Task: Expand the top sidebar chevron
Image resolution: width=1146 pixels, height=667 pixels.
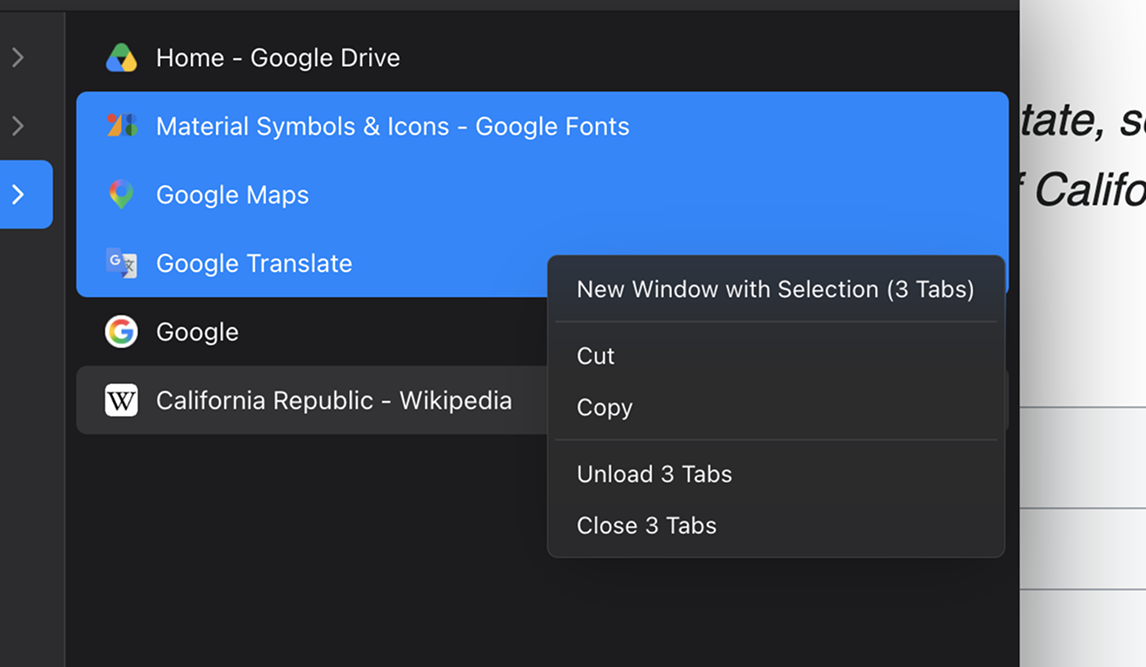Action: [18, 57]
